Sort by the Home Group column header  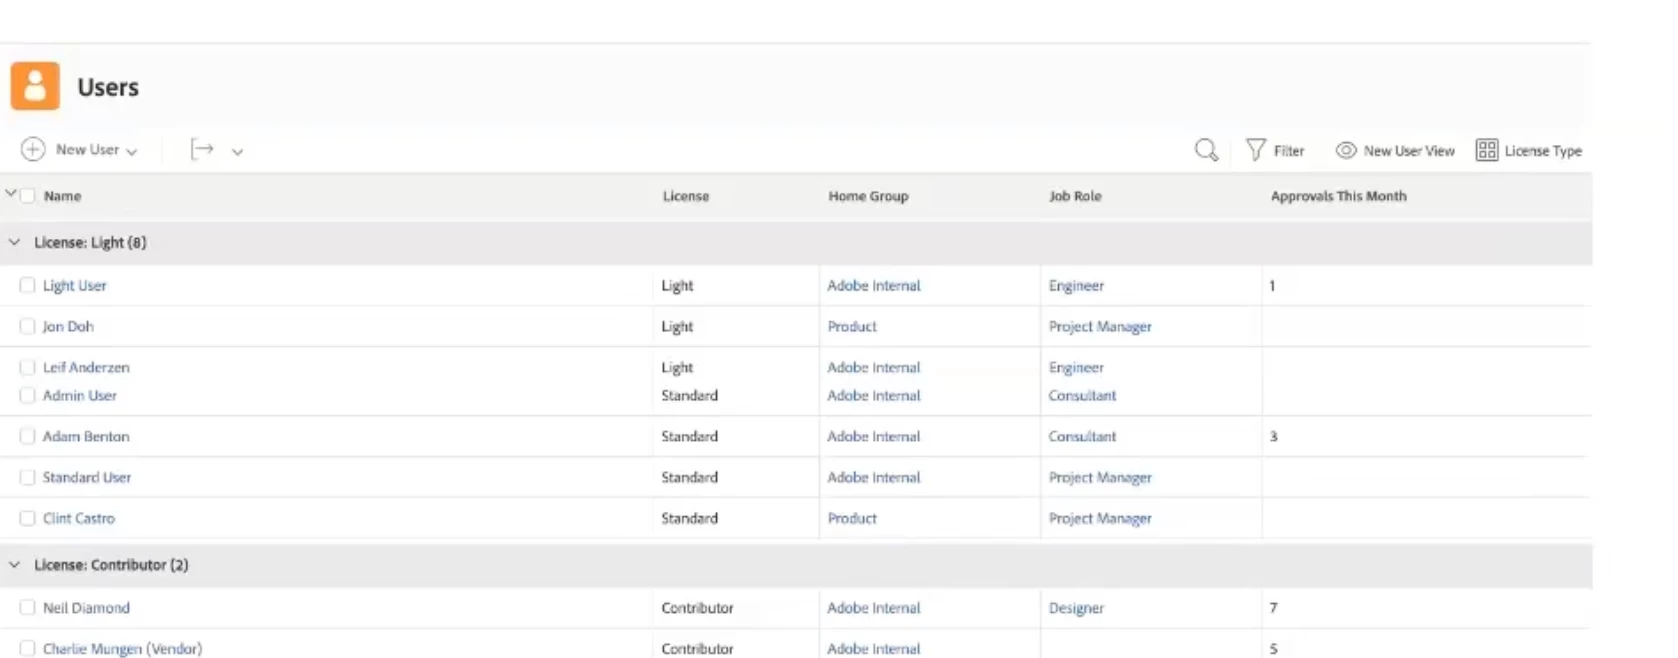pos(868,196)
